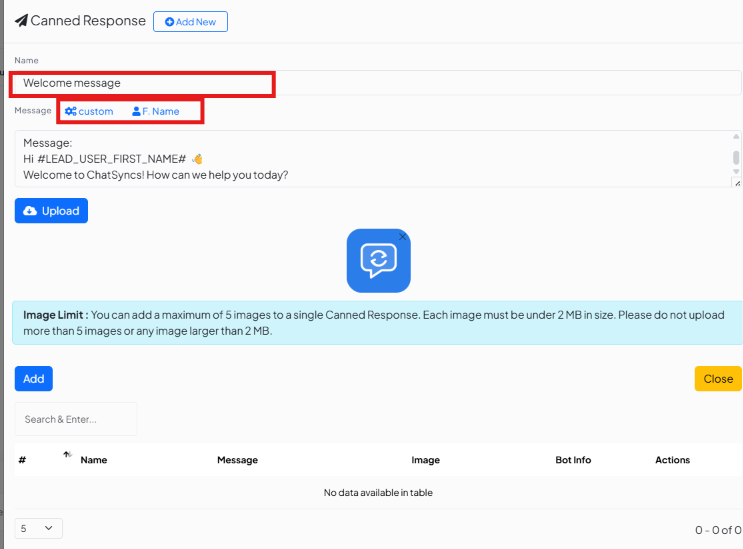Click the message box scrollbar down arrow

[736, 171]
